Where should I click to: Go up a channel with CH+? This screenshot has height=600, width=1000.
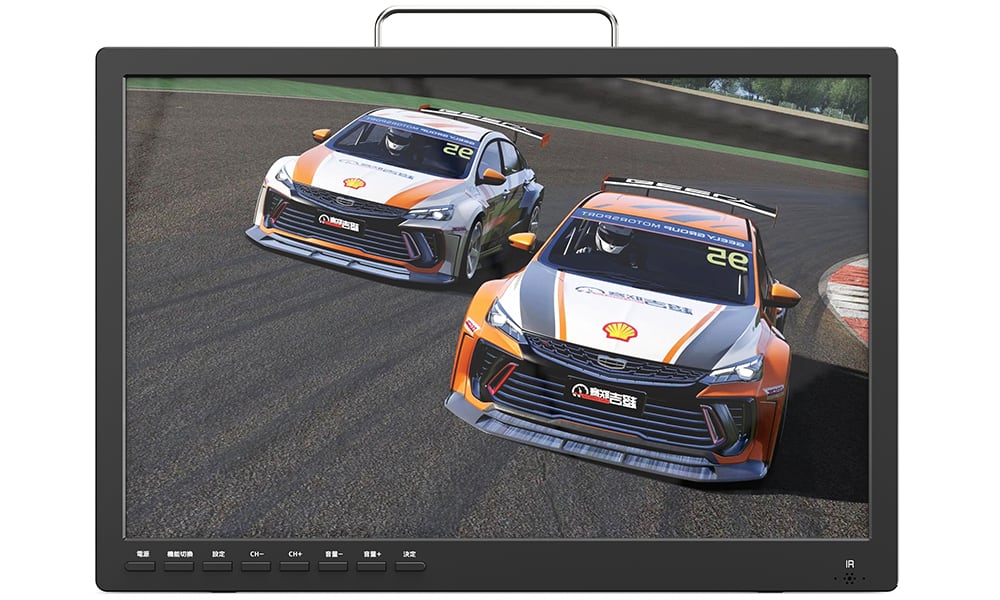click(x=295, y=566)
